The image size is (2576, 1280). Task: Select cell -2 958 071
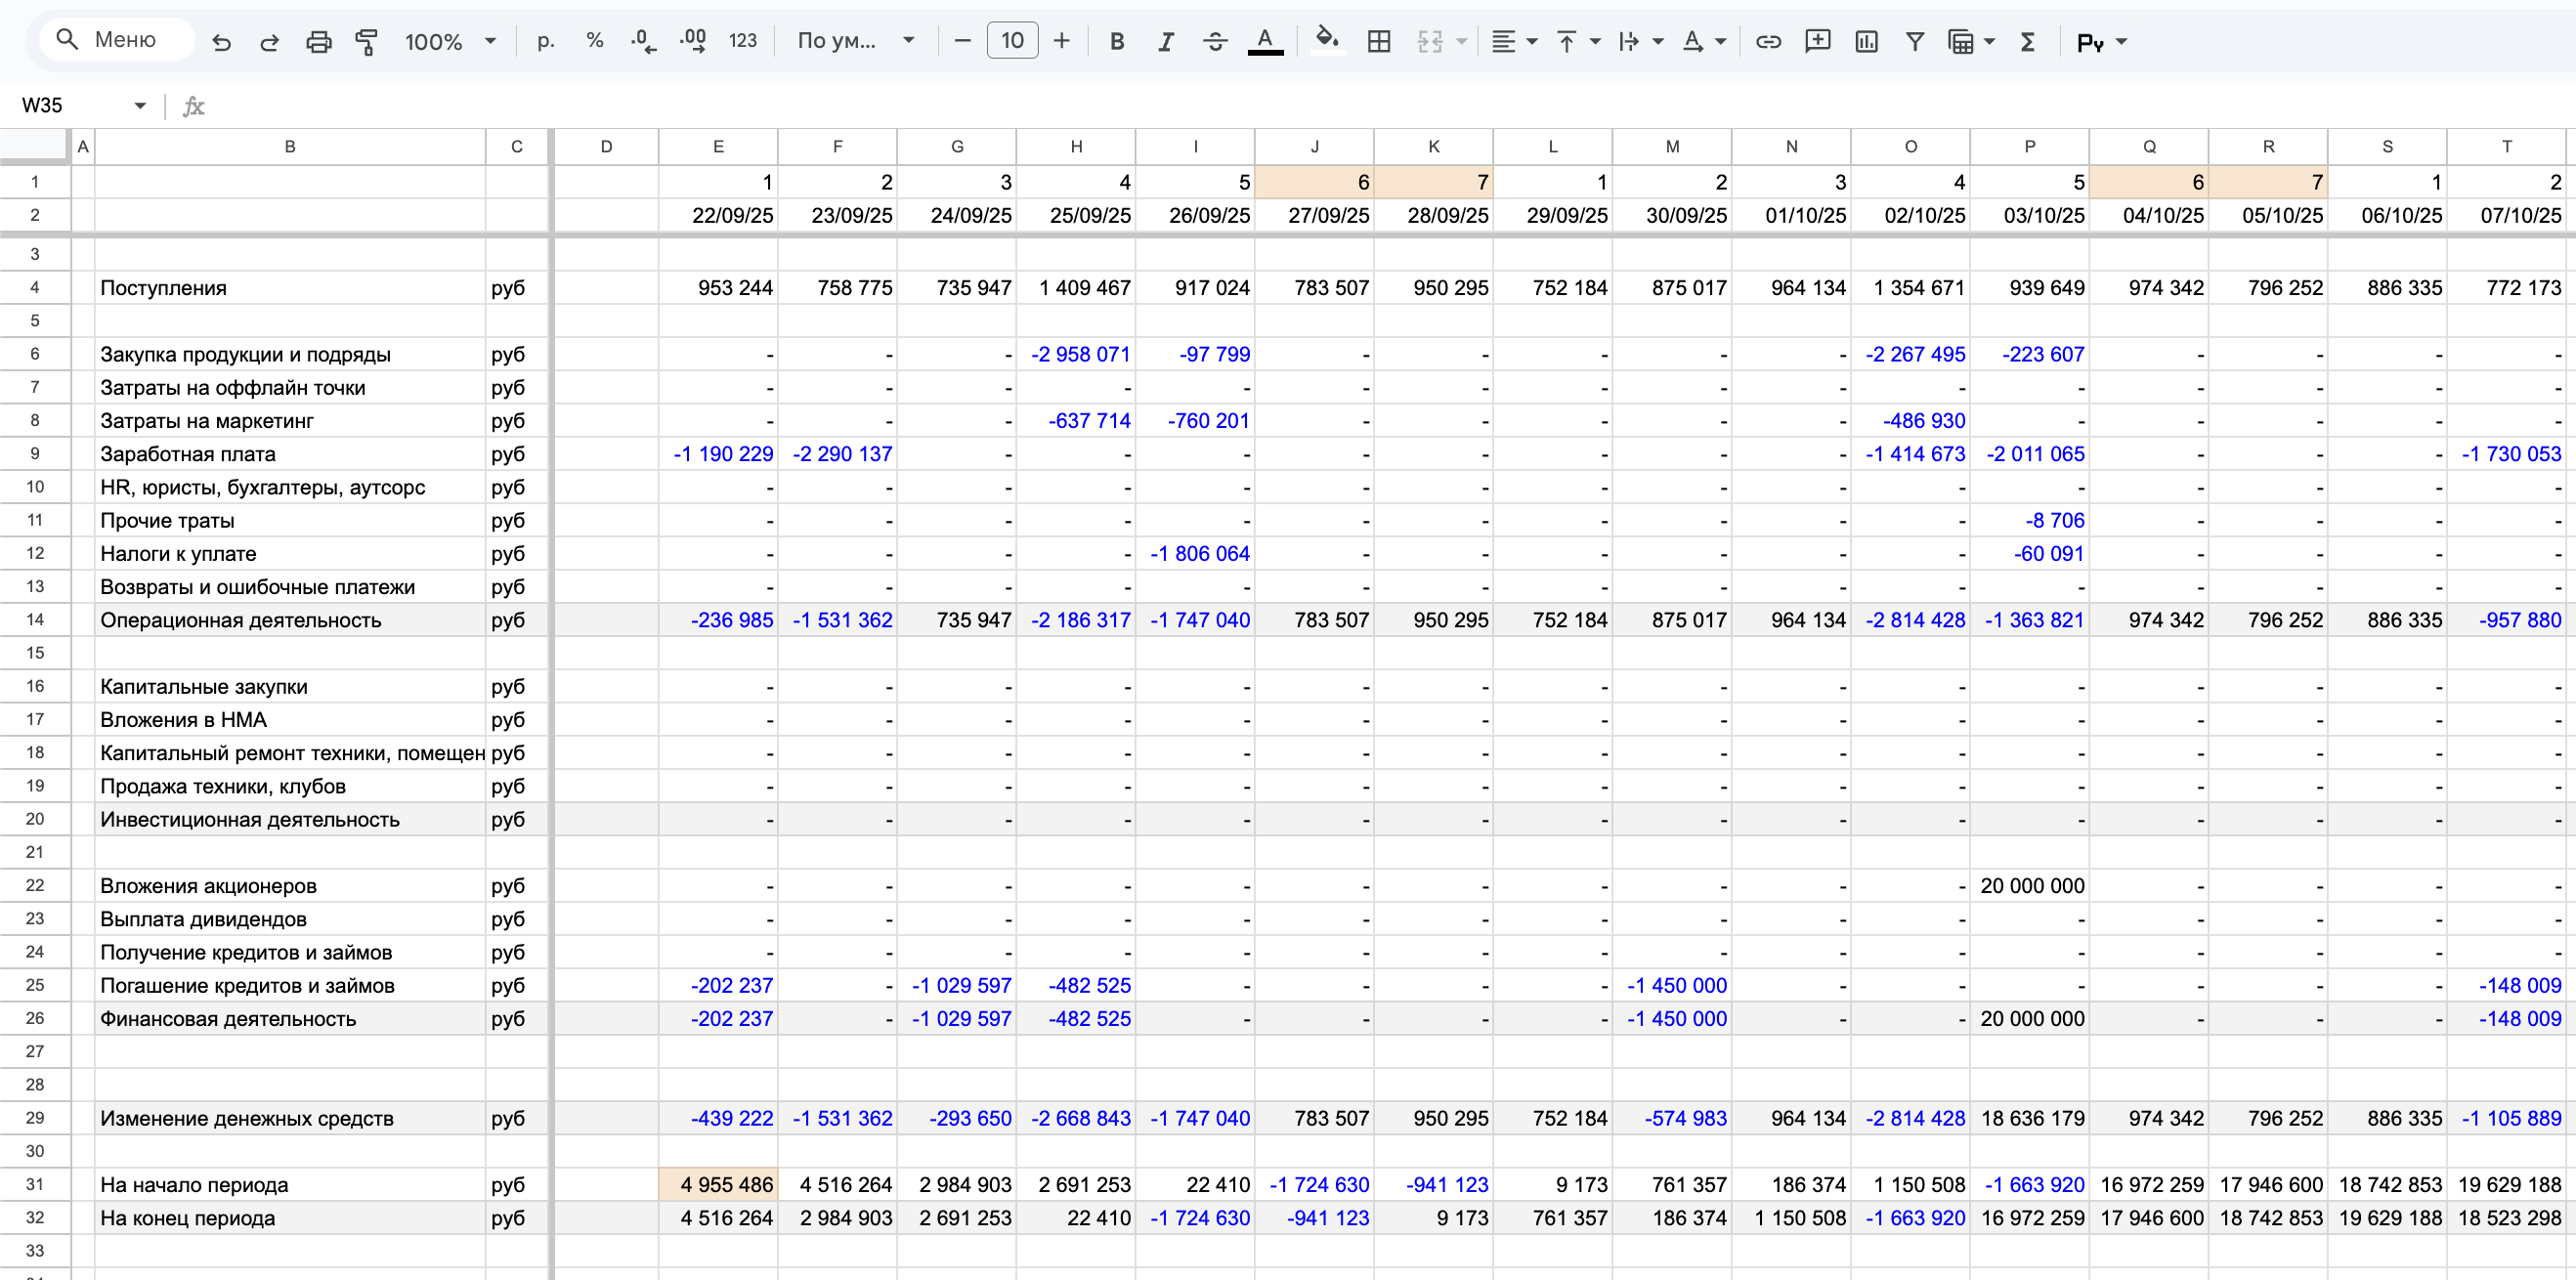pos(1076,355)
